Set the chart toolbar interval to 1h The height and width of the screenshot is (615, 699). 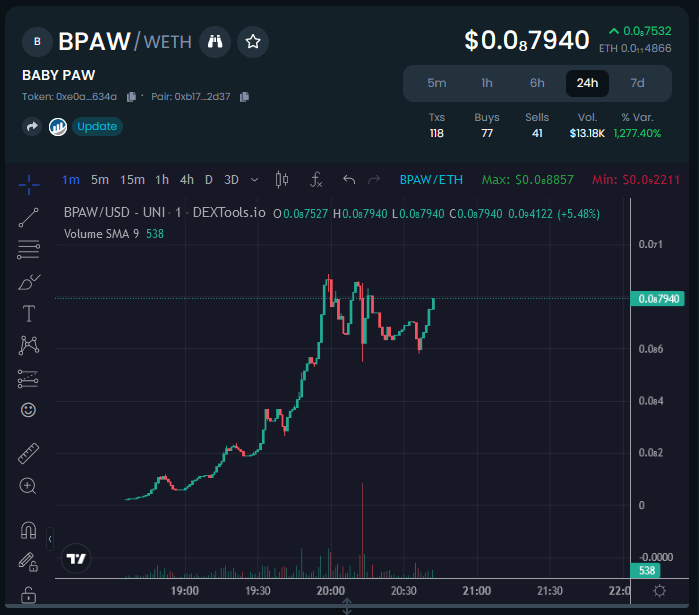[x=162, y=180]
